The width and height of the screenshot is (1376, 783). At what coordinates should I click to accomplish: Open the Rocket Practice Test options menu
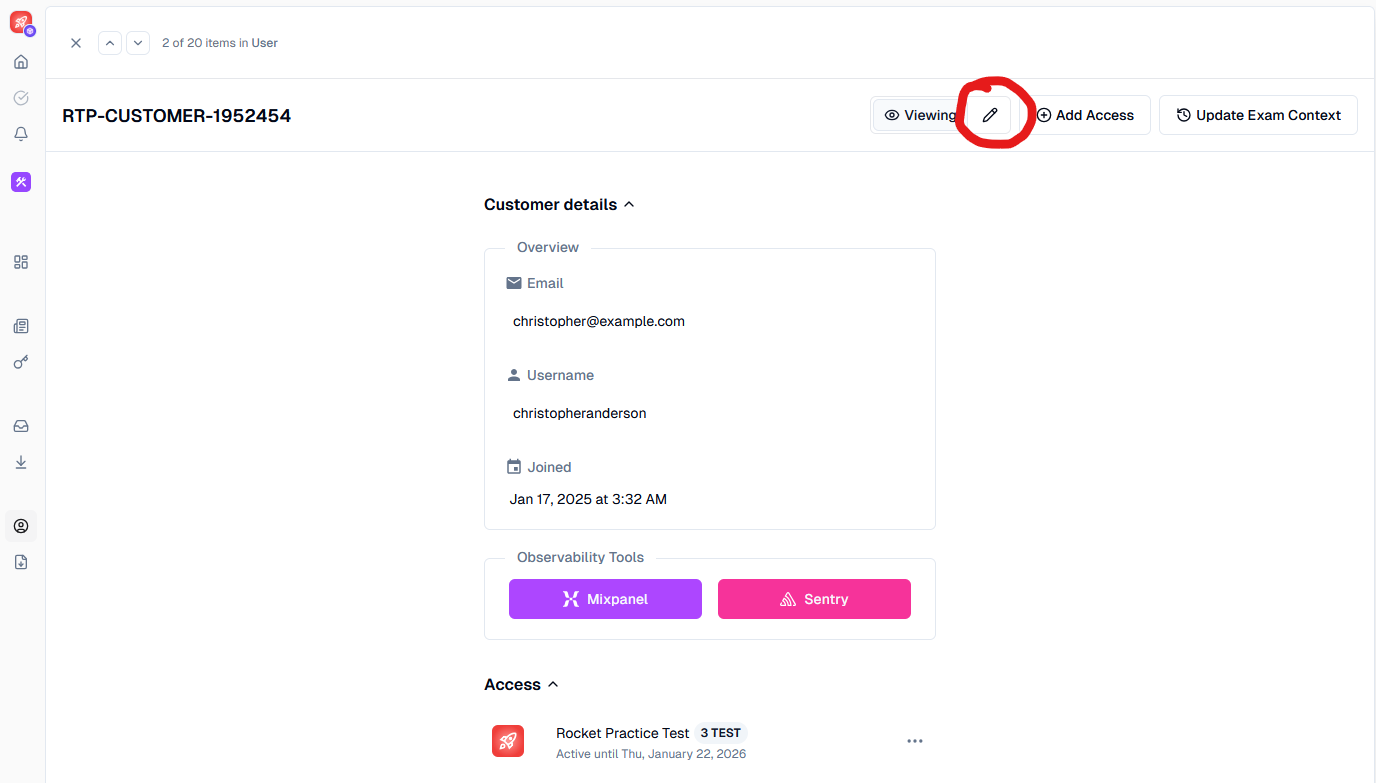point(914,741)
